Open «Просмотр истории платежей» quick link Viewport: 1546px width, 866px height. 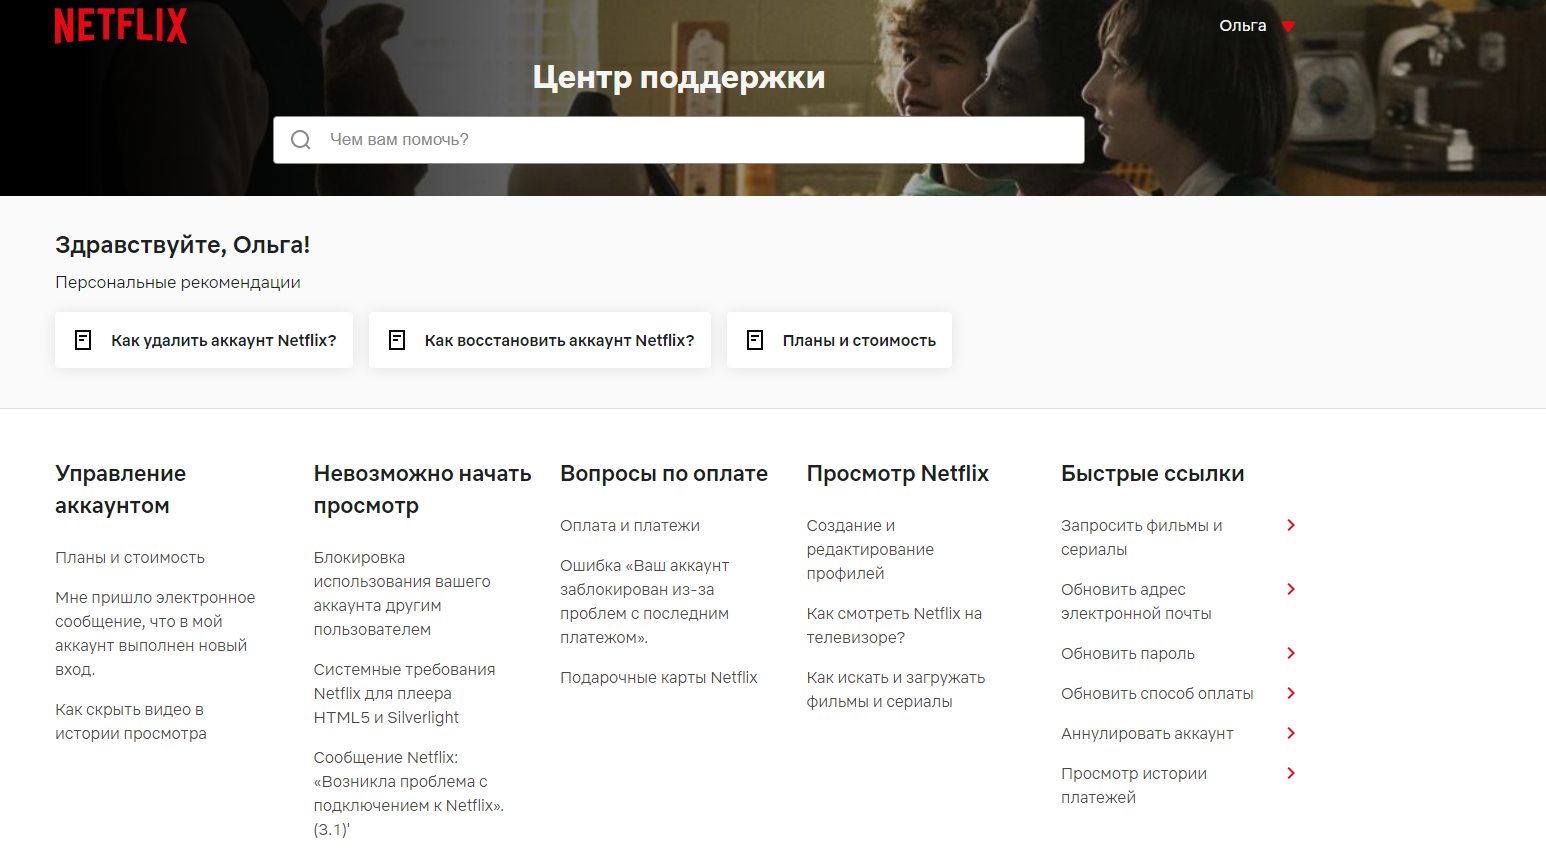click(1134, 785)
